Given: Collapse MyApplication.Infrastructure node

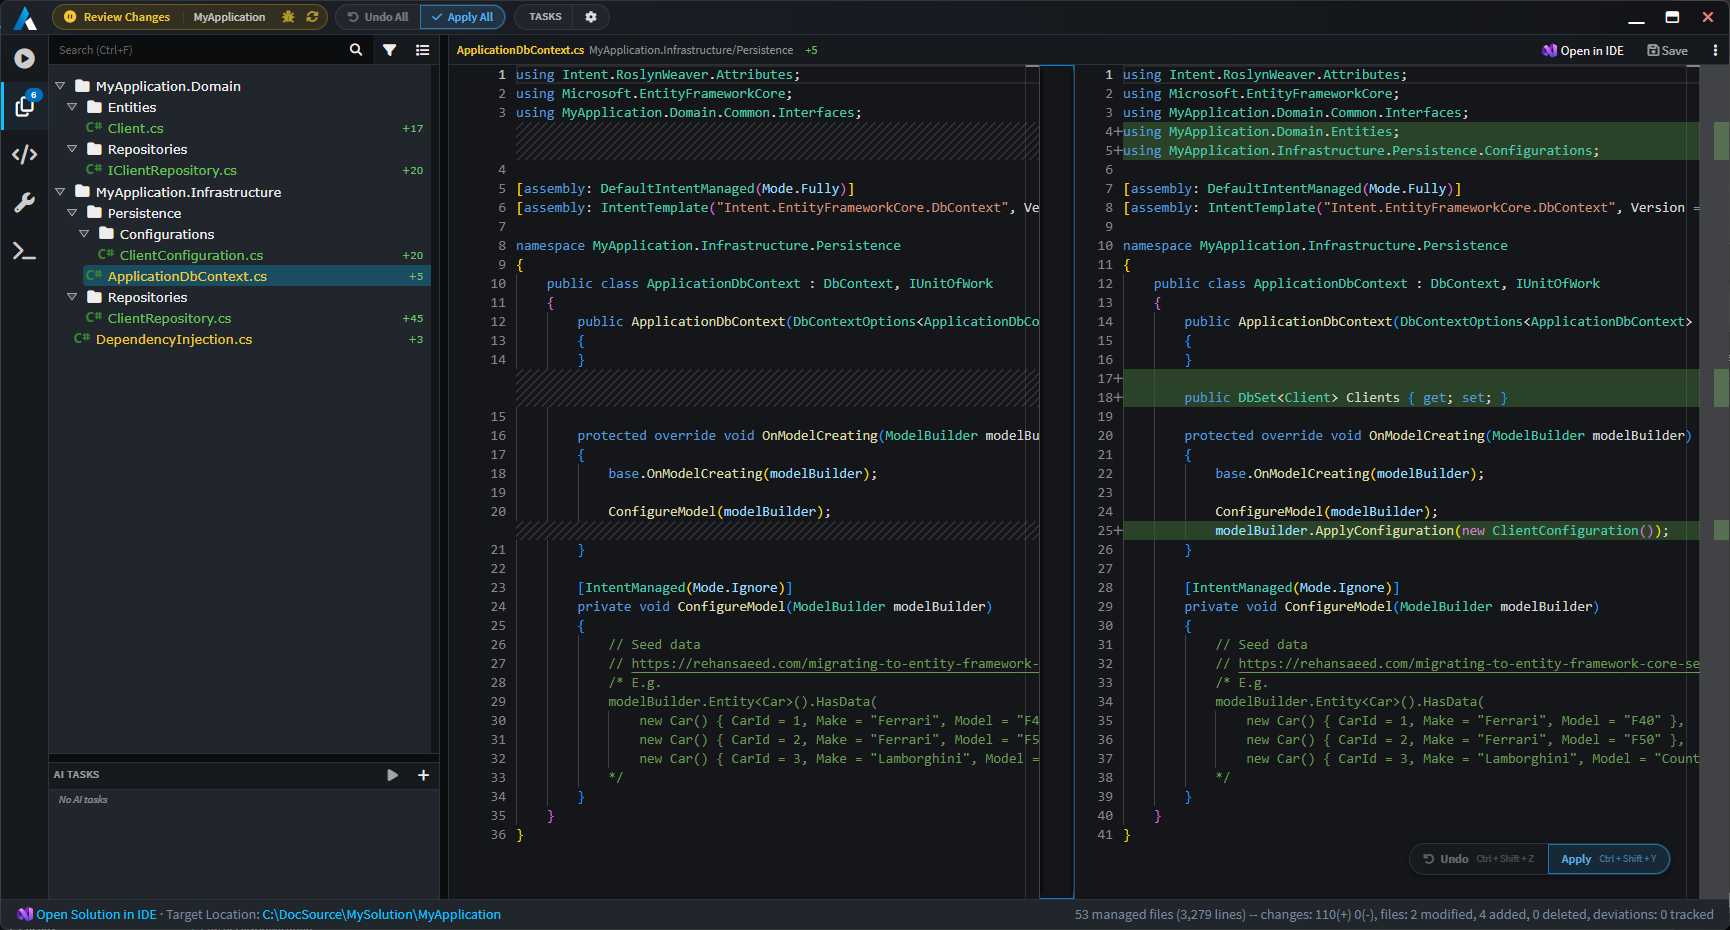Looking at the screenshot, I should (x=60, y=192).
